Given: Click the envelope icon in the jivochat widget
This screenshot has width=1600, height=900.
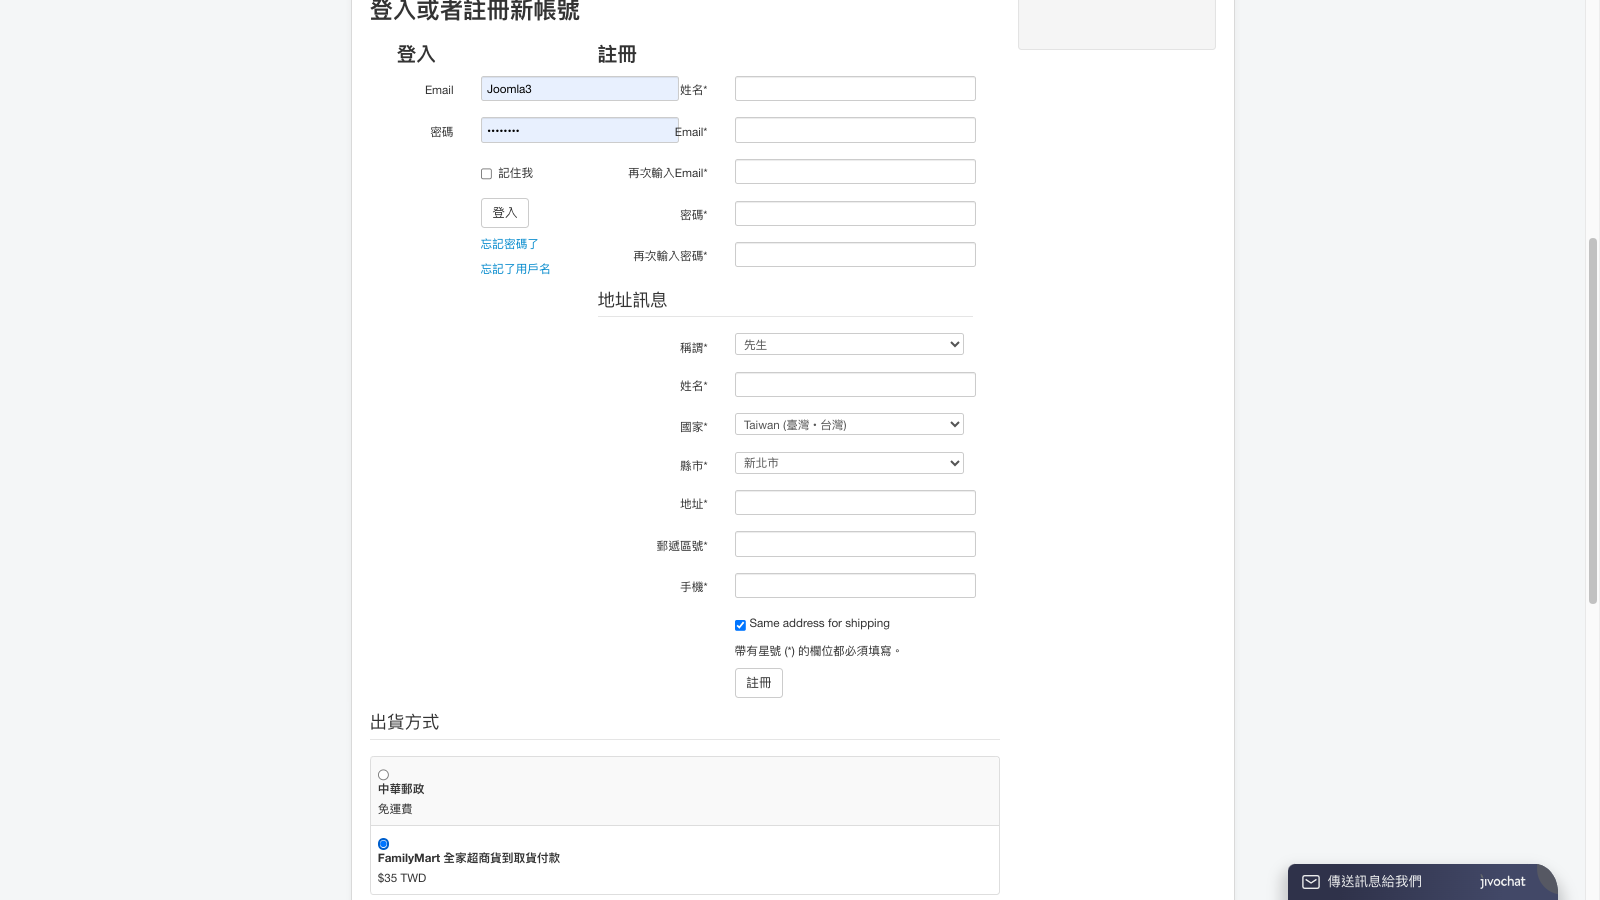Looking at the screenshot, I should [1310, 882].
